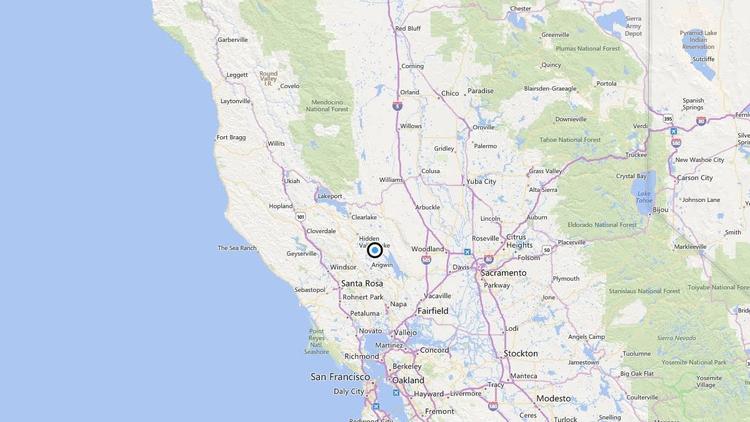Image resolution: width=750 pixels, height=422 pixels.
Task: Click the San Francisco city label
Action: pos(340,377)
